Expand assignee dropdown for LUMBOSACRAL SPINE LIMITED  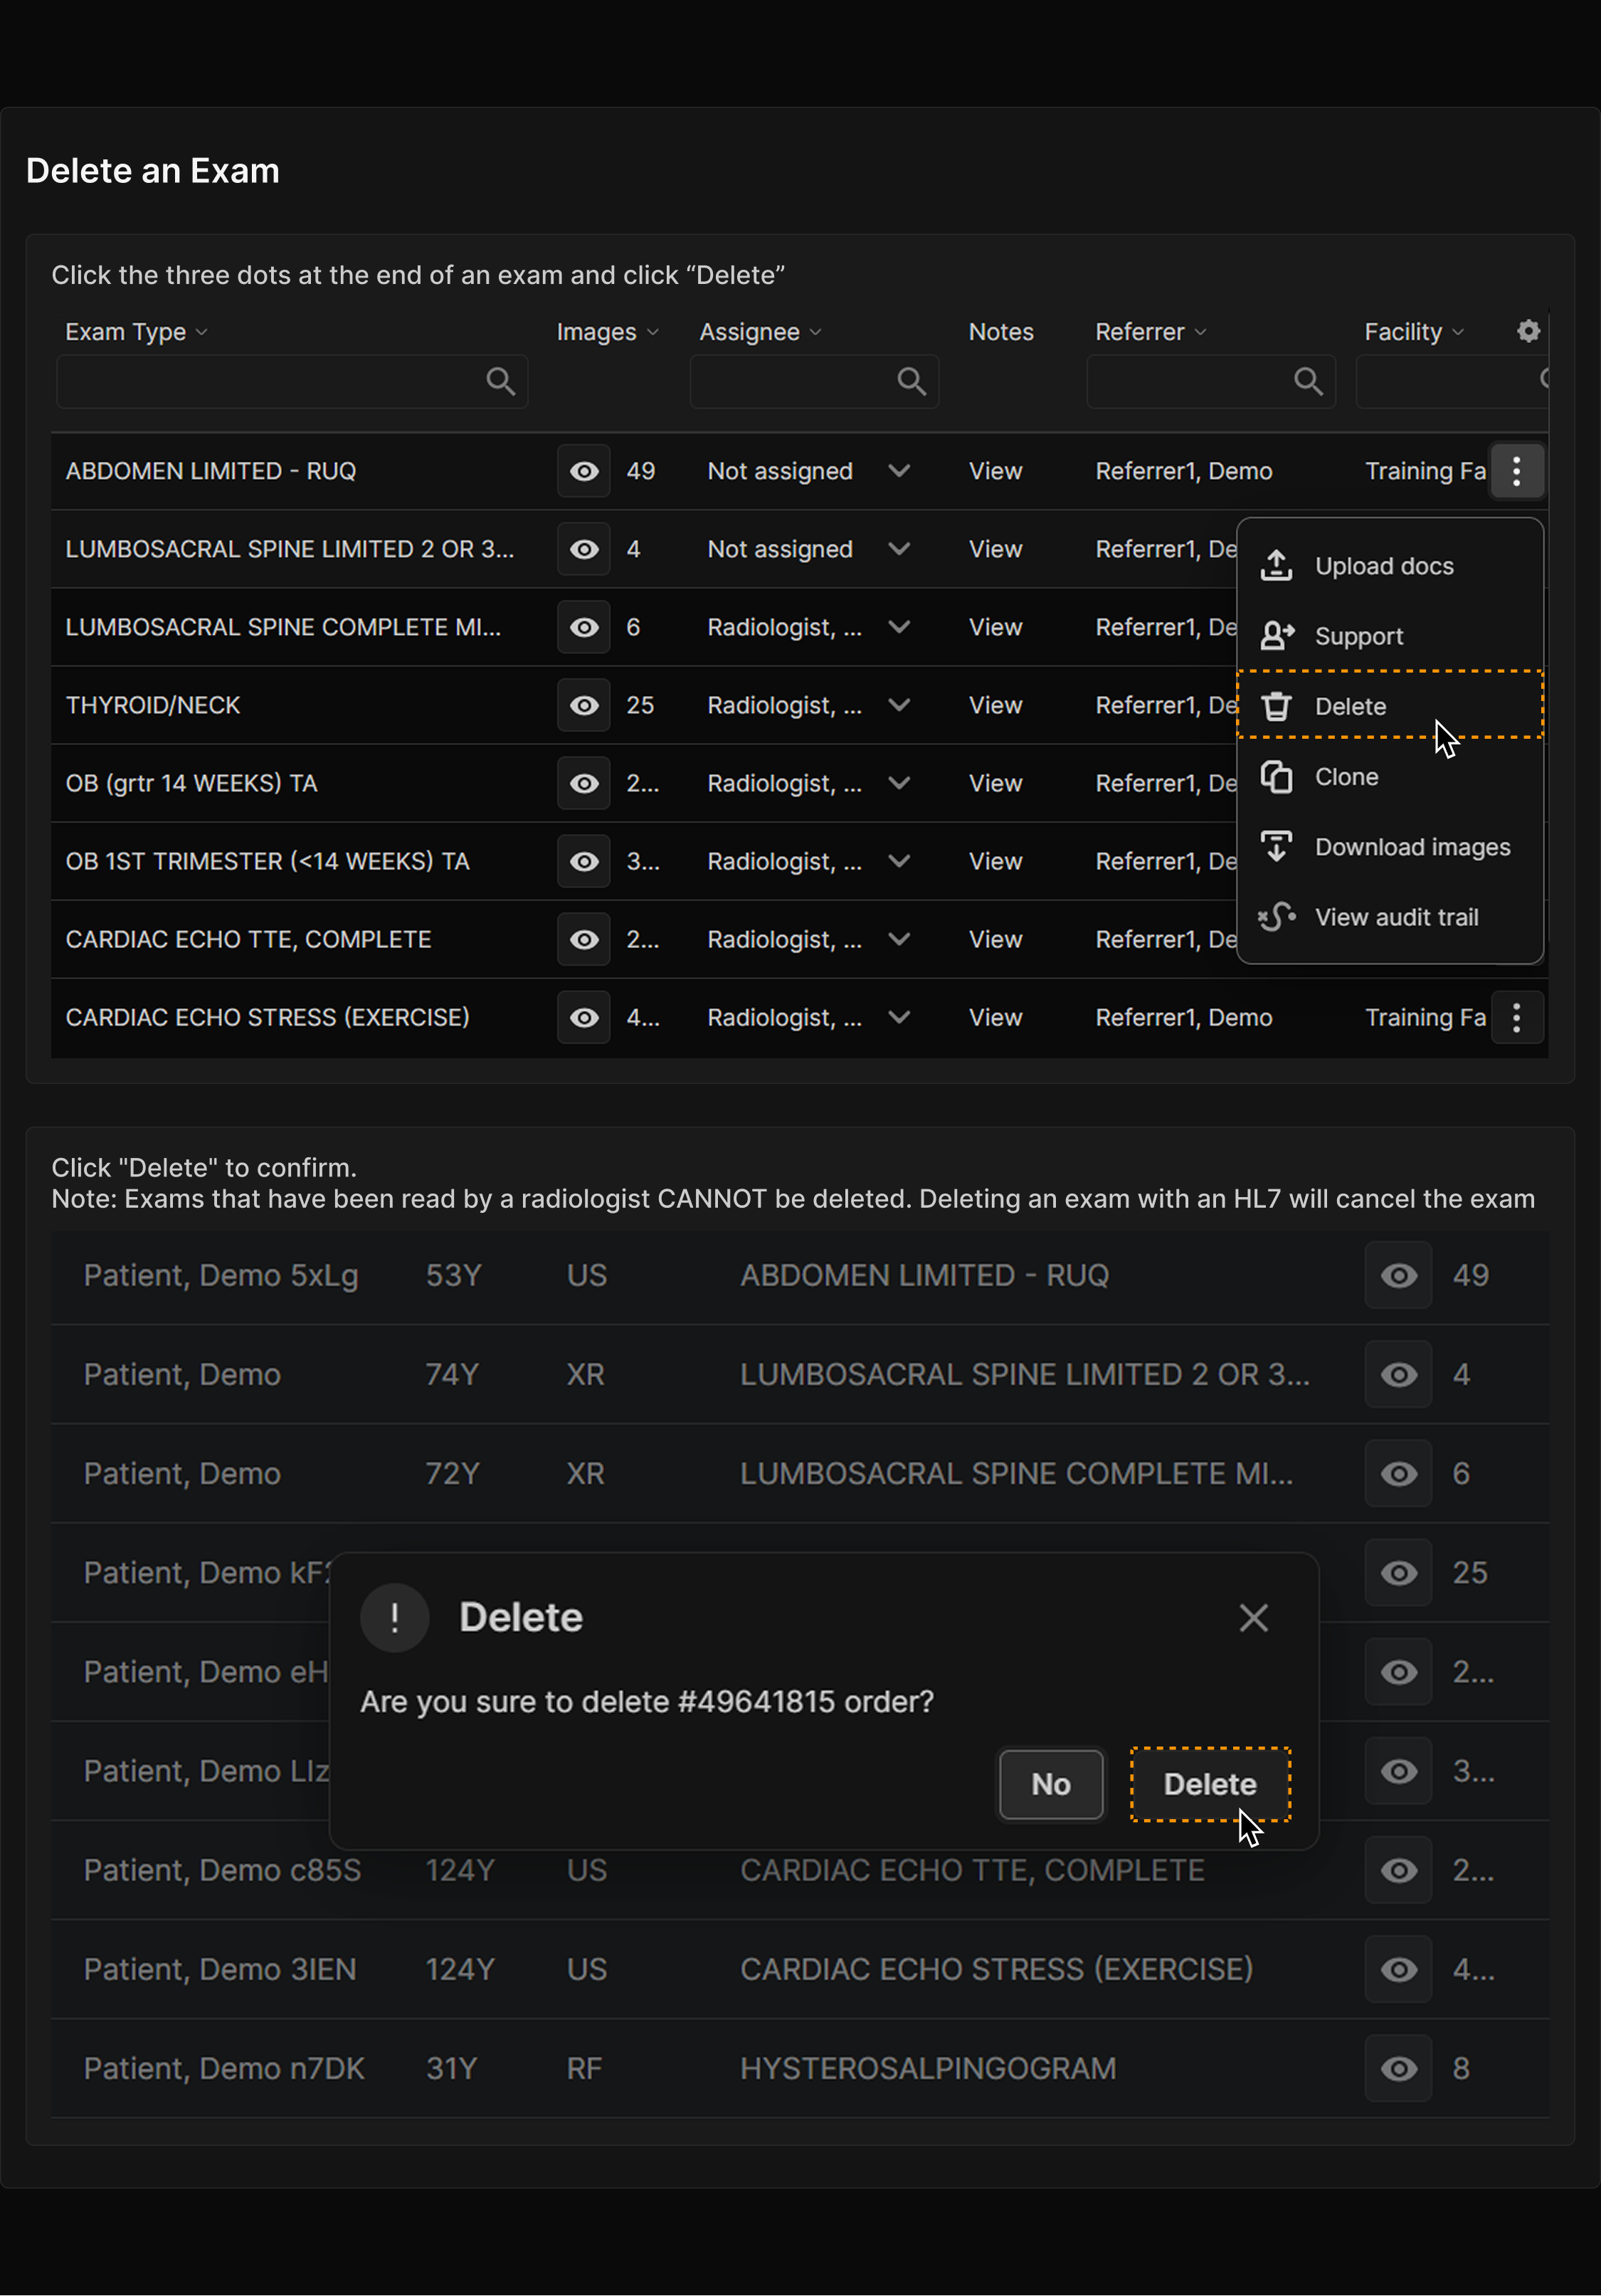coord(899,549)
